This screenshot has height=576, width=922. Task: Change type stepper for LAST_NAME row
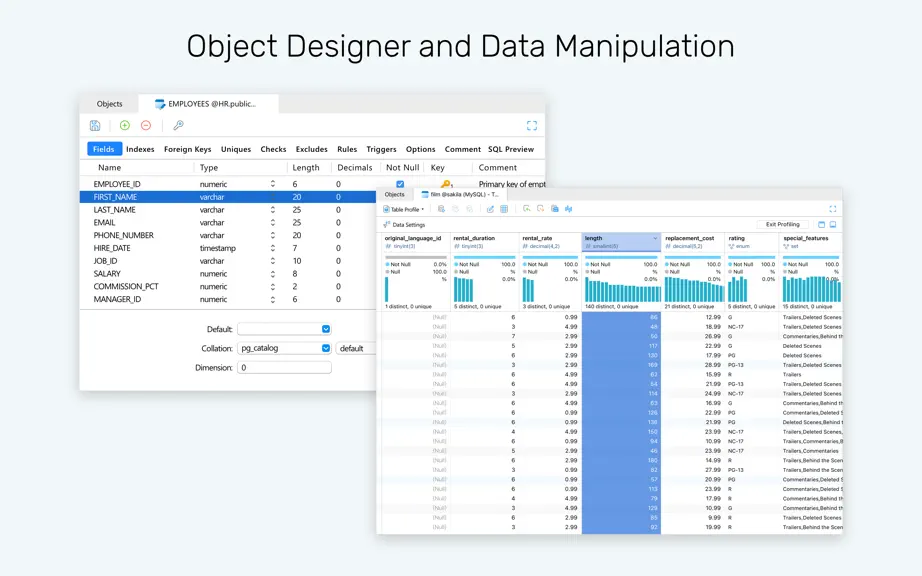click(273, 210)
